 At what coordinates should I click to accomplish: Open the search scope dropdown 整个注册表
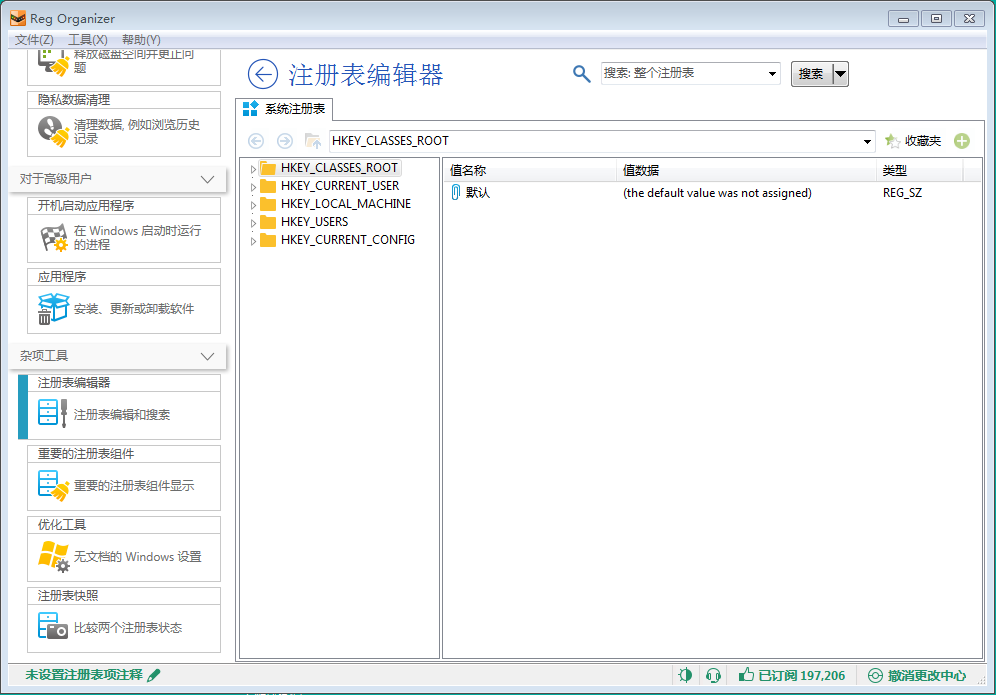click(x=772, y=74)
